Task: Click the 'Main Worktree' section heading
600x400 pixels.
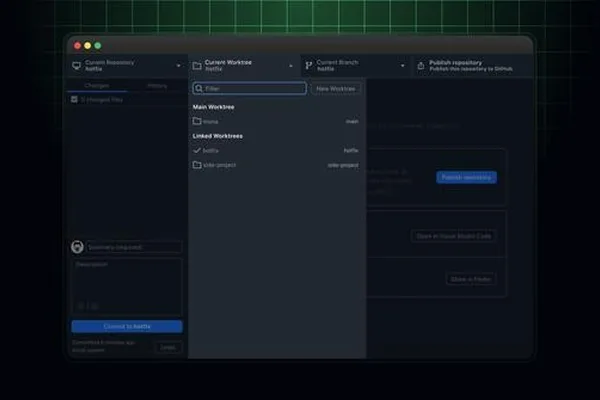Action: pos(214,107)
